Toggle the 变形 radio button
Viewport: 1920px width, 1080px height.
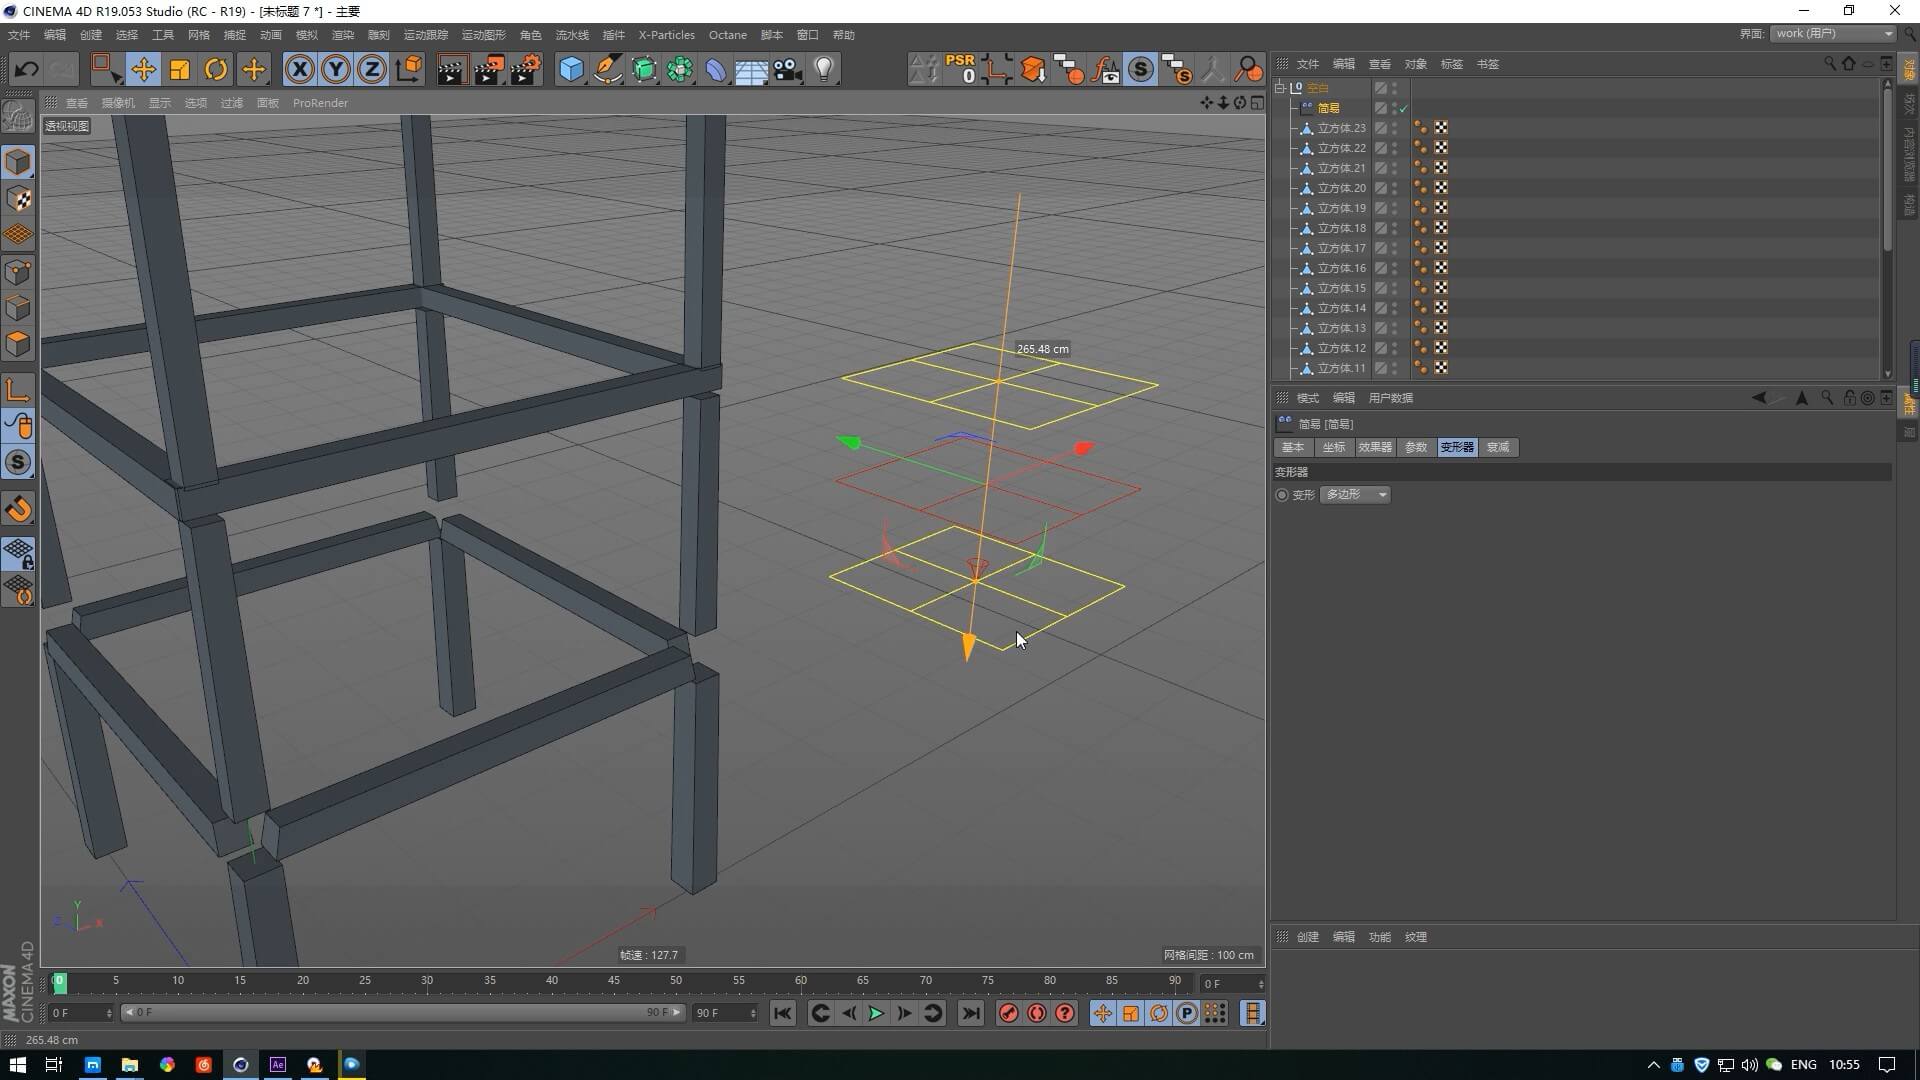point(1282,495)
